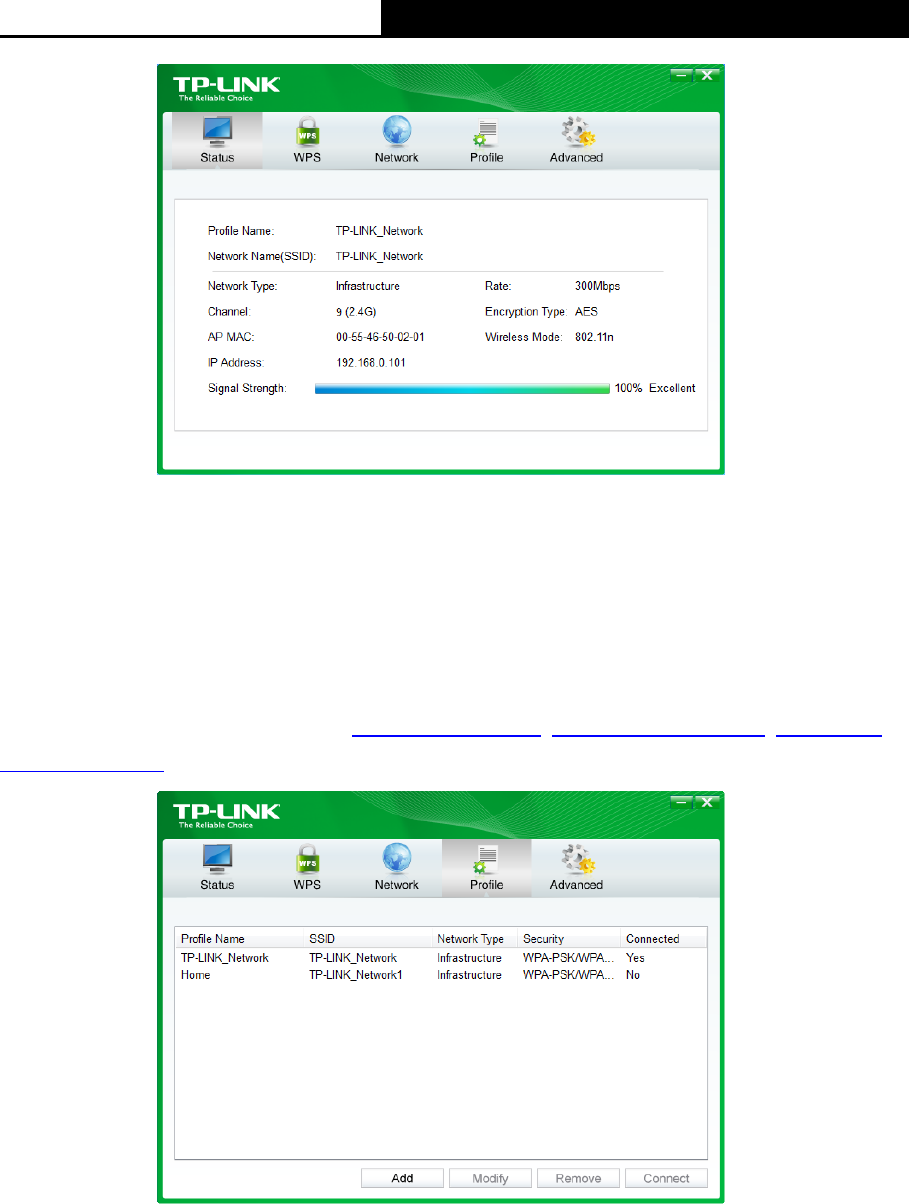Close the upper Status window
Screen dimensions: 909x1204
pos(706,76)
